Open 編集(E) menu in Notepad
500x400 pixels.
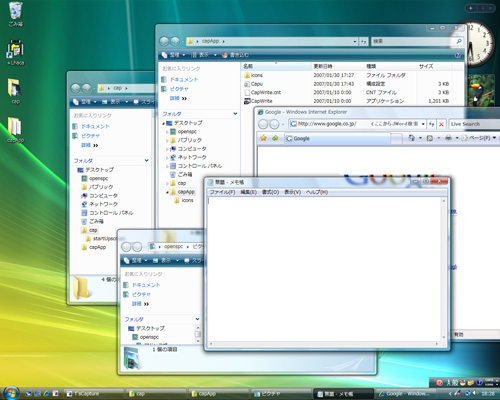point(248,192)
